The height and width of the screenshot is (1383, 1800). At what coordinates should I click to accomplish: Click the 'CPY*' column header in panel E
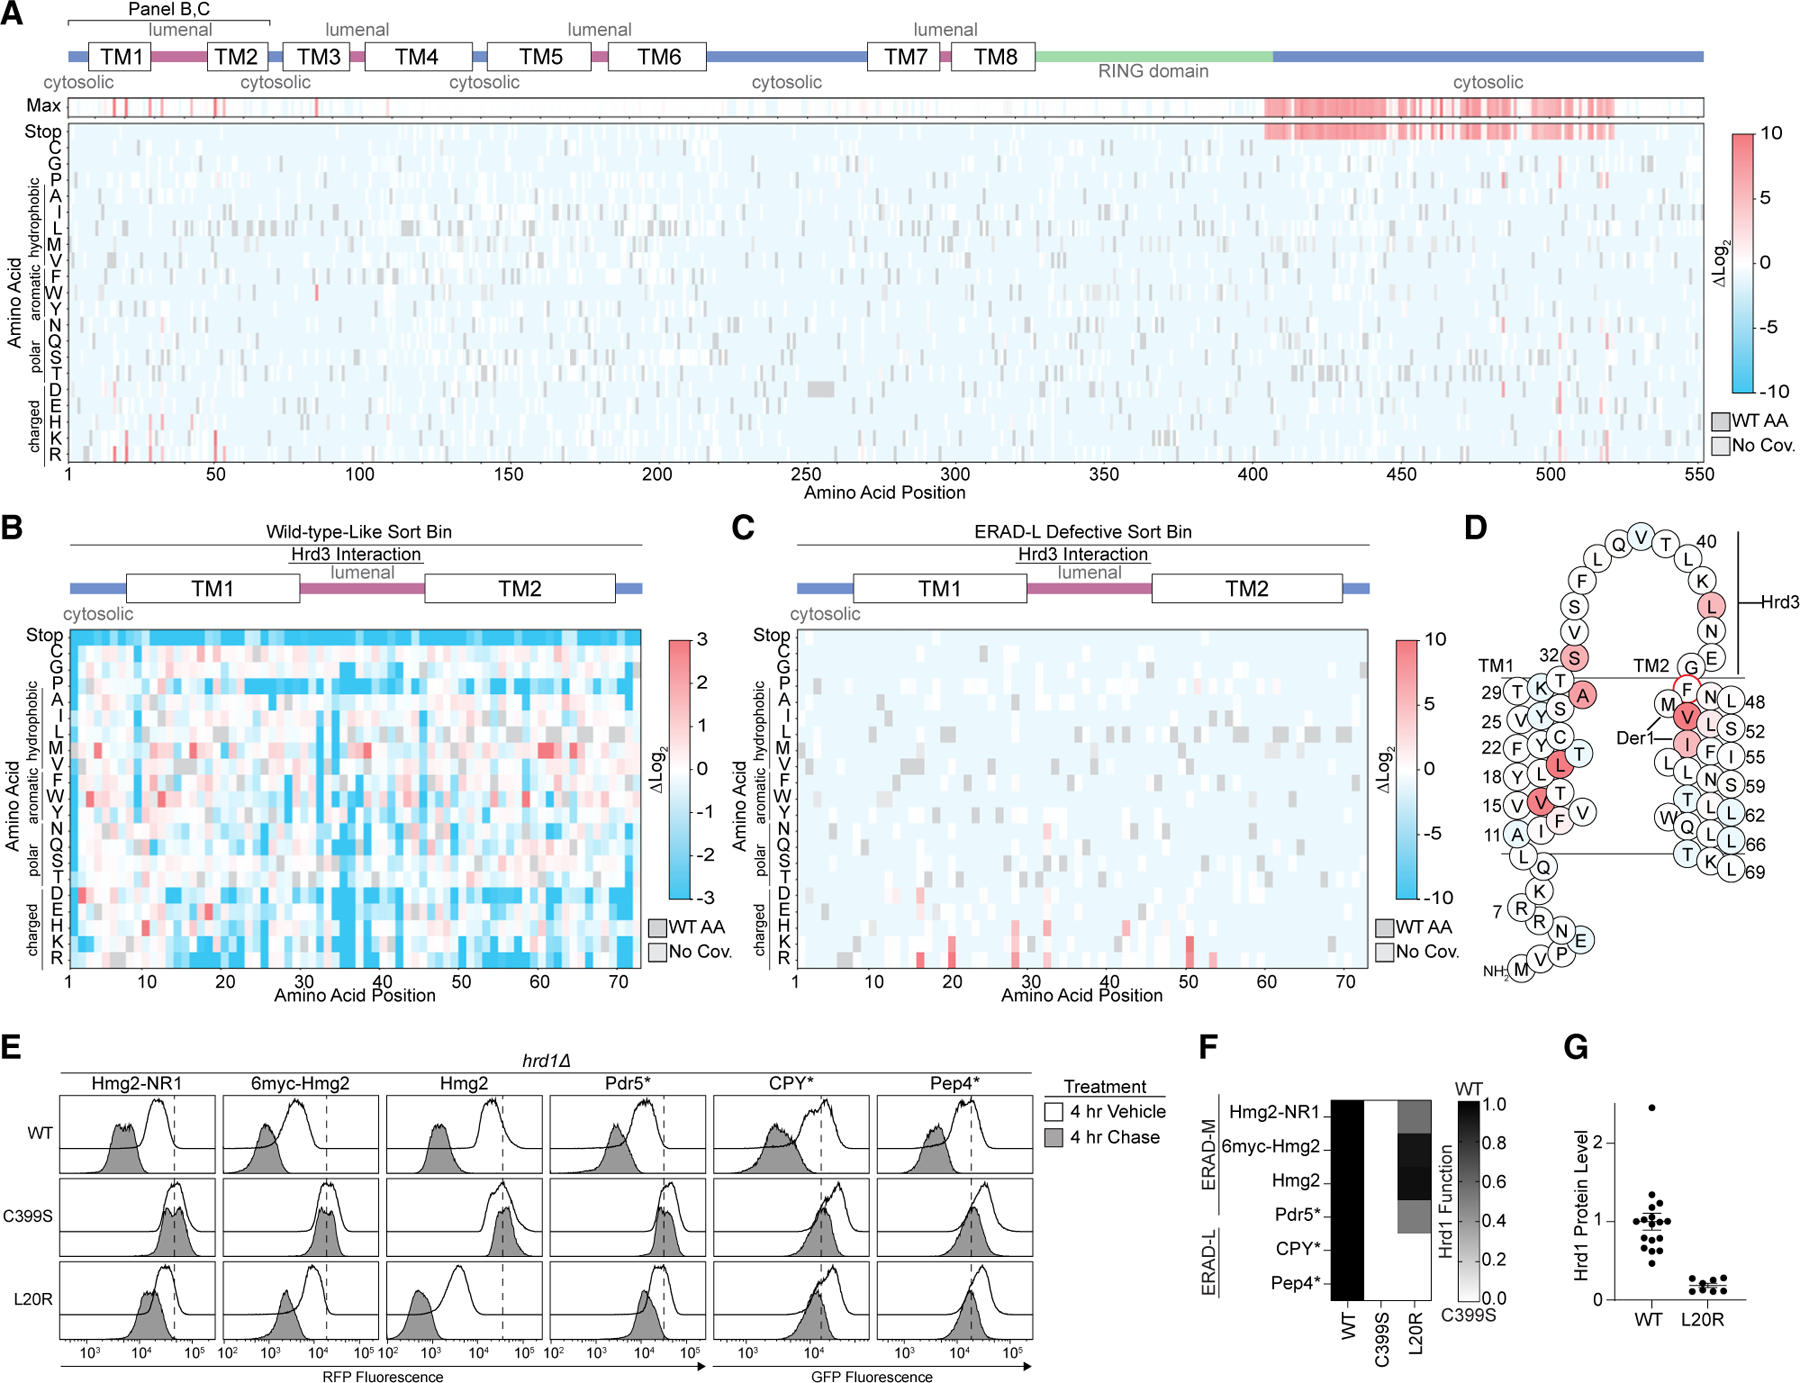coord(791,1083)
